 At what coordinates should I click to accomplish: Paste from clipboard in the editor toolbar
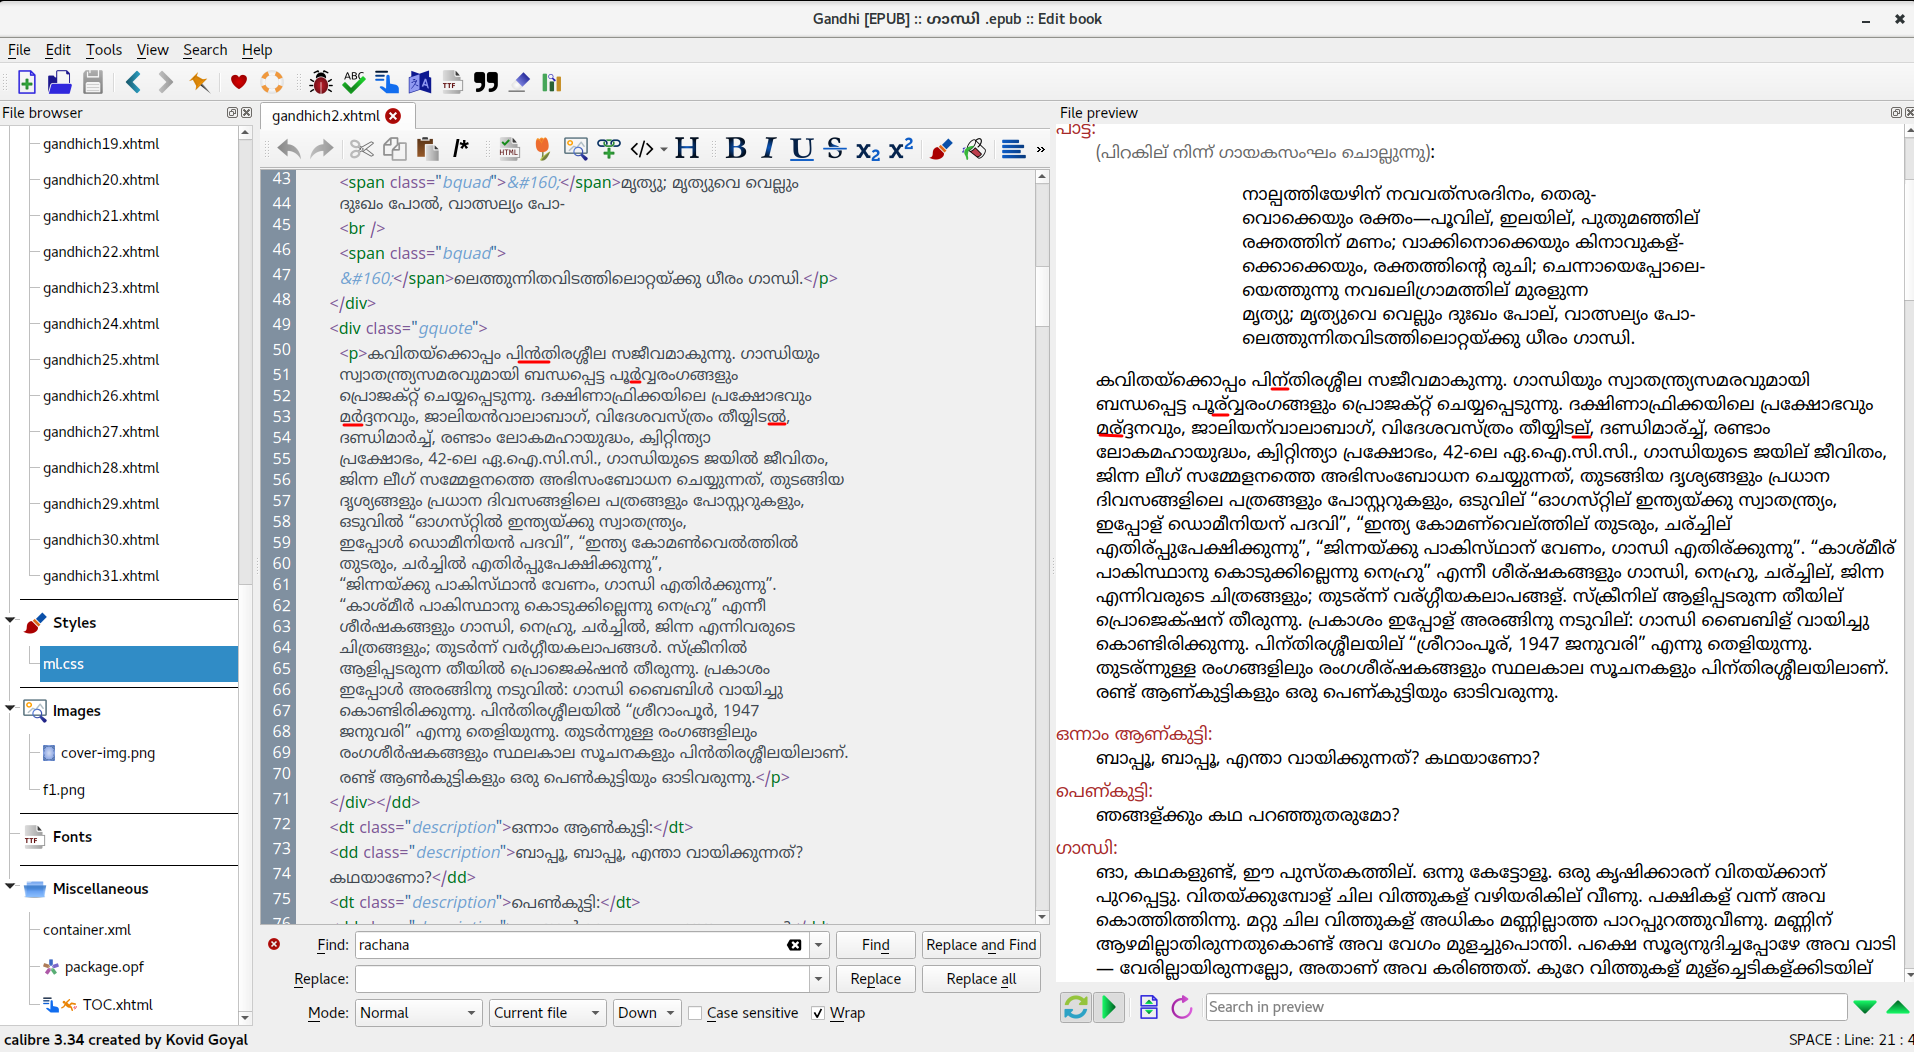pyautogui.click(x=428, y=149)
